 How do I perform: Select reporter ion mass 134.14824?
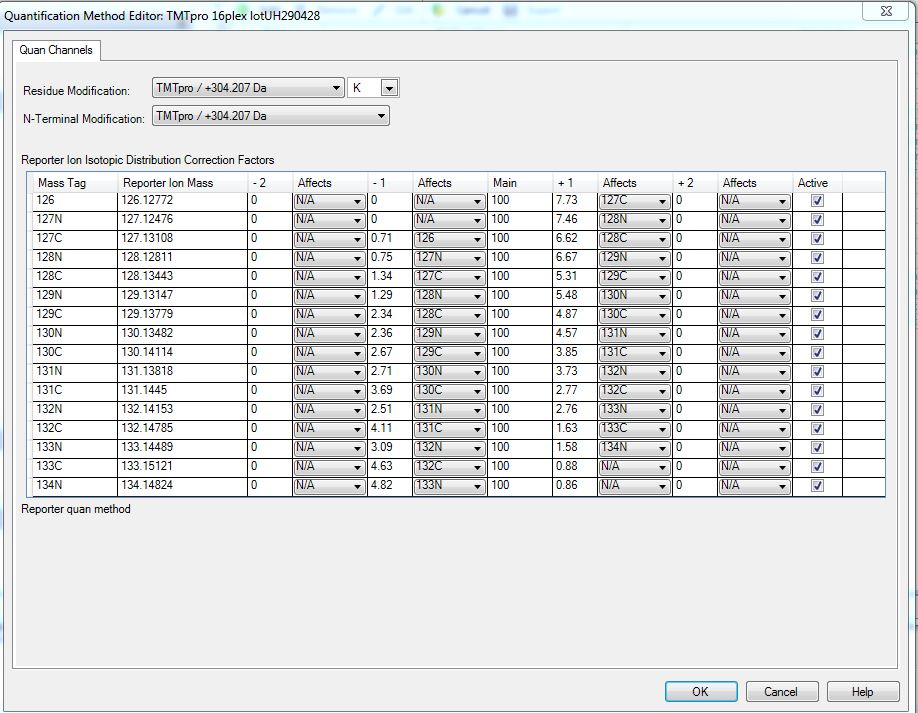coord(182,485)
